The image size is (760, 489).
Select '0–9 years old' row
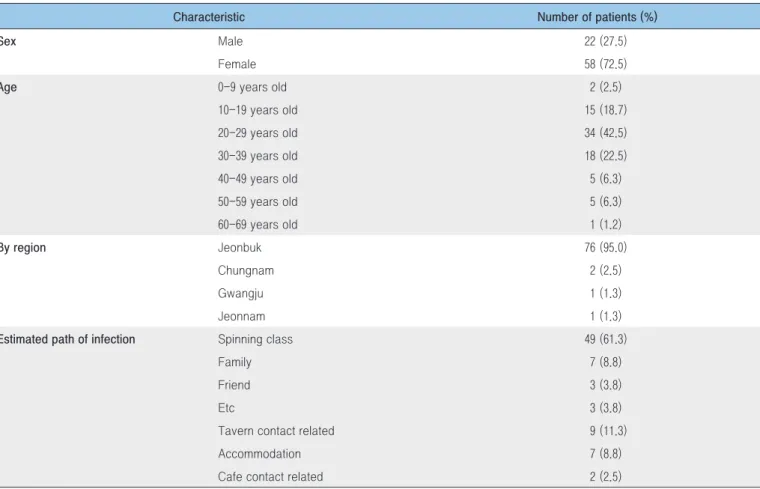pos(252,87)
